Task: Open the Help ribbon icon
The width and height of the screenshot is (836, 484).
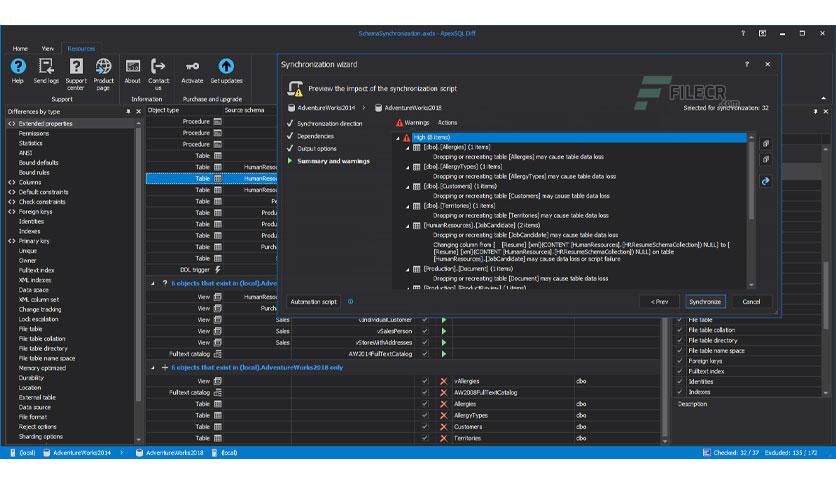Action: [18, 67]
